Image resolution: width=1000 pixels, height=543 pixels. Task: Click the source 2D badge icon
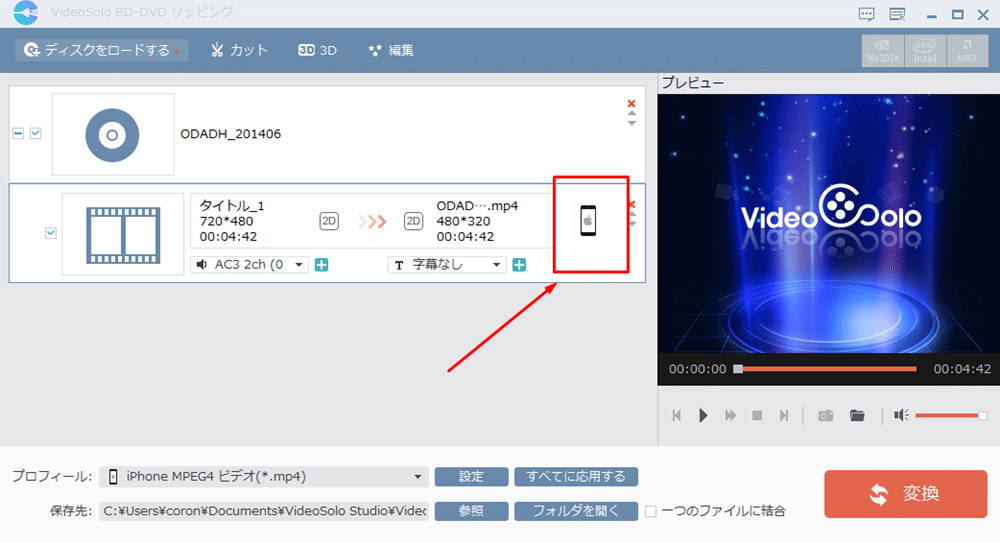[329, 221]
